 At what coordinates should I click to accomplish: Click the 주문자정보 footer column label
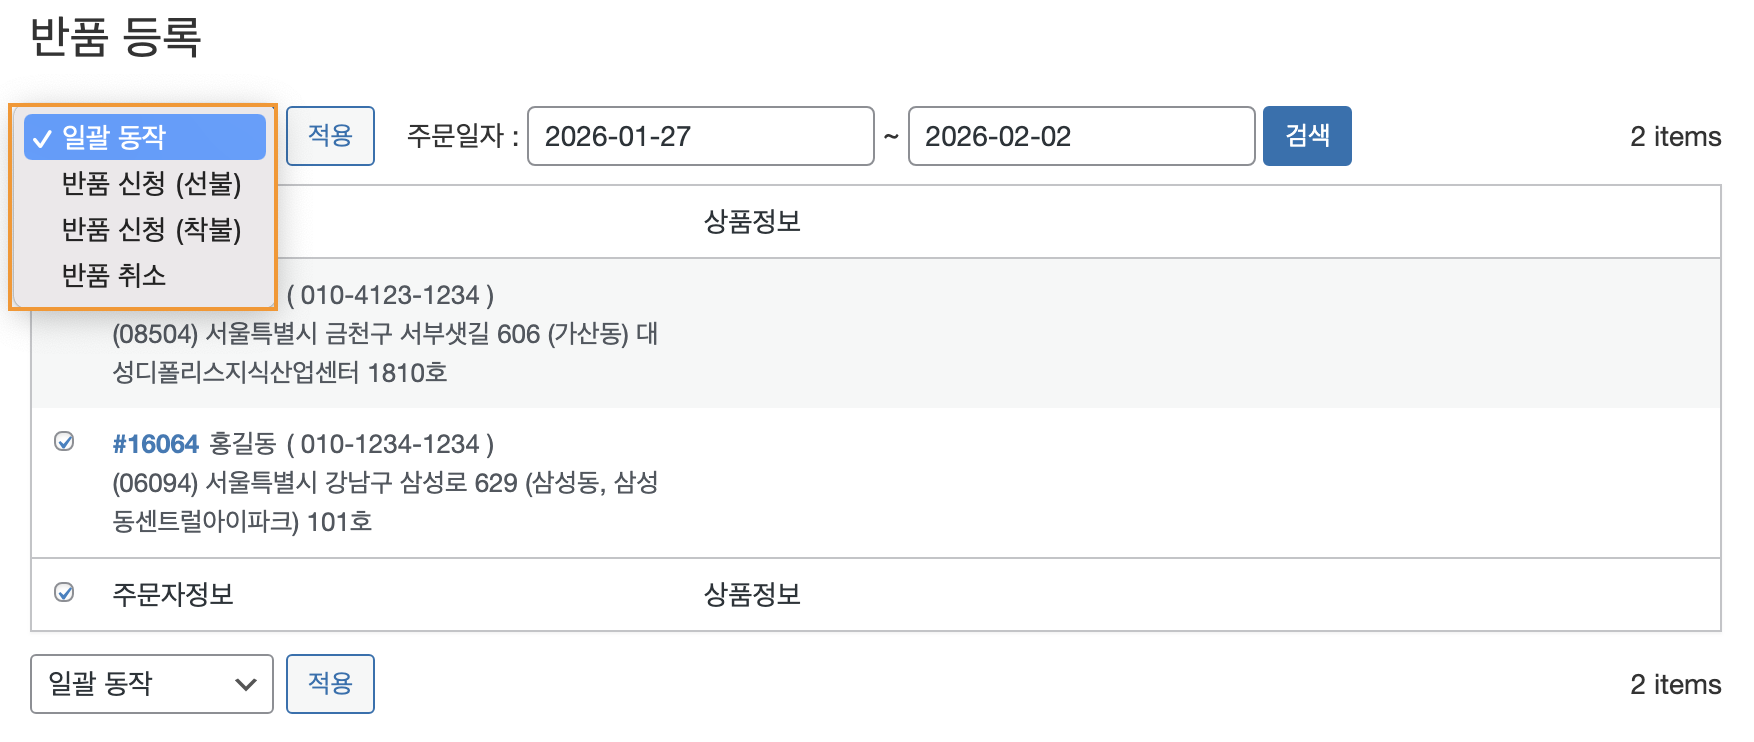pyautogui.click(x=173, y=595)
